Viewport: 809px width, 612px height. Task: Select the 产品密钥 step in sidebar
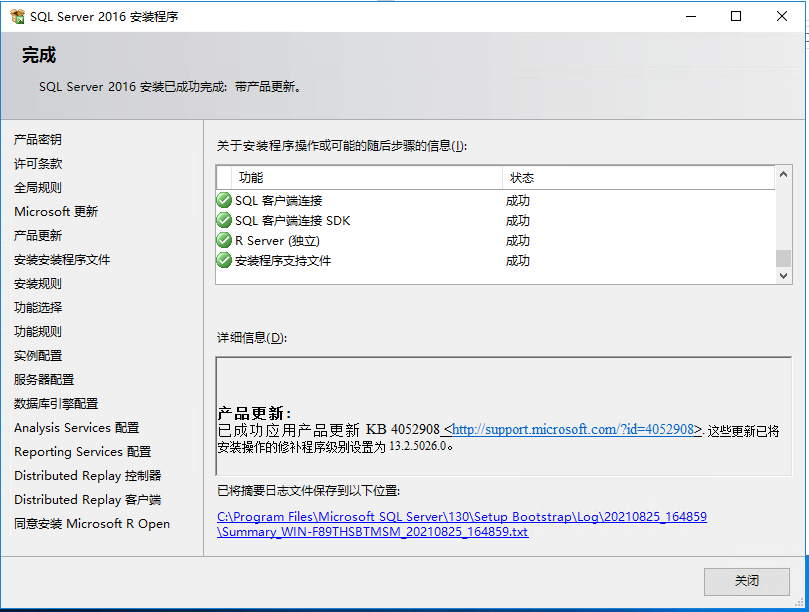click(38, 139)
